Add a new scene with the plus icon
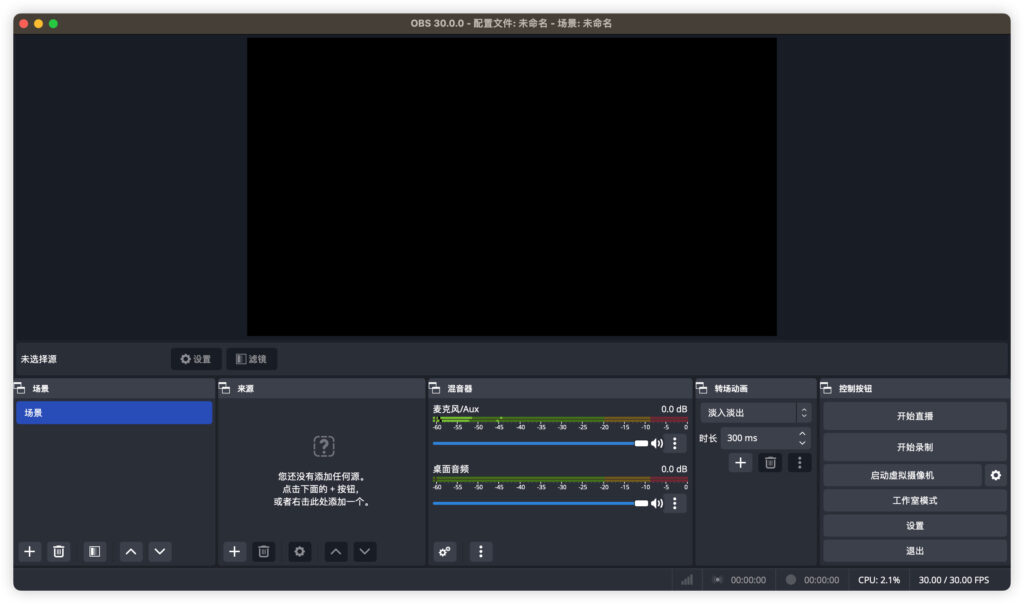Image resolution: width=1024 pixels, height=604 pixels. [x=29, y=551]
